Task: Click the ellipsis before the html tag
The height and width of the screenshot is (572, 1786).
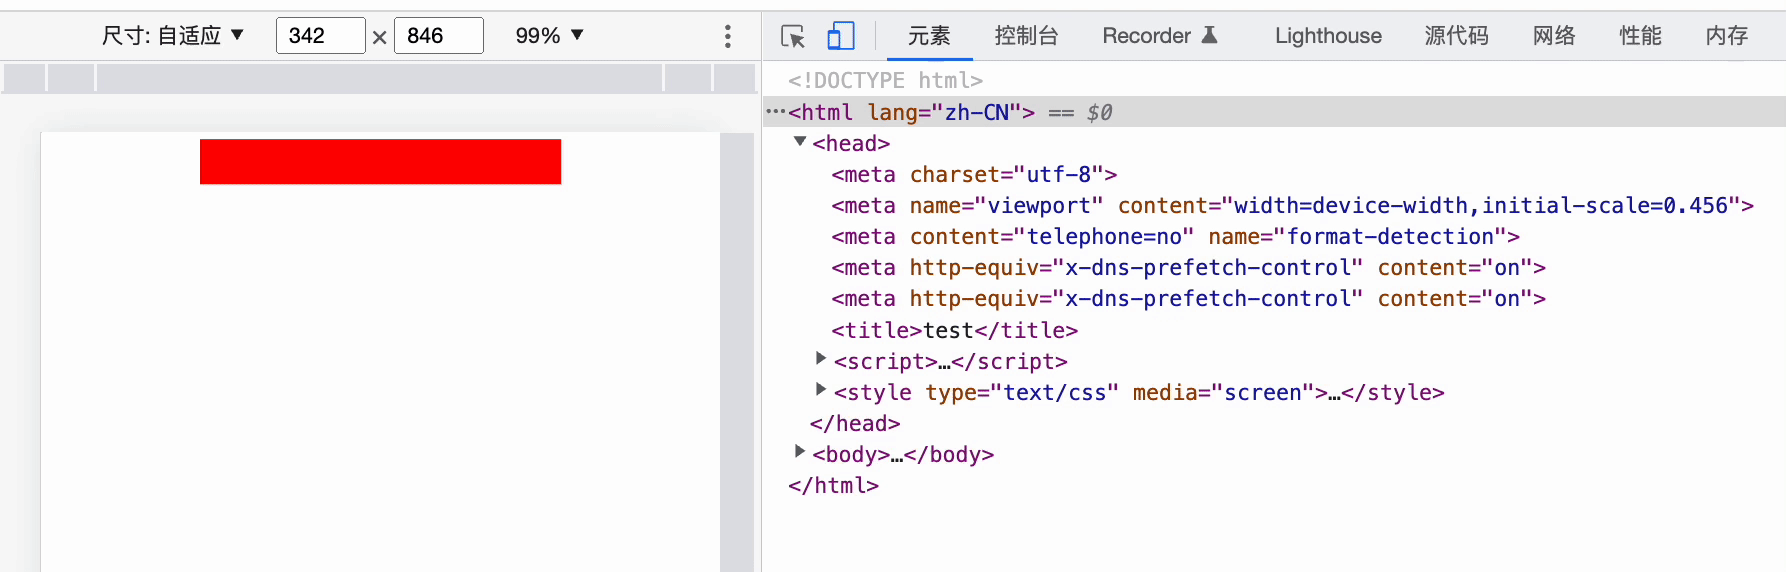Action: pyautogui.click(x=775, y=112)
